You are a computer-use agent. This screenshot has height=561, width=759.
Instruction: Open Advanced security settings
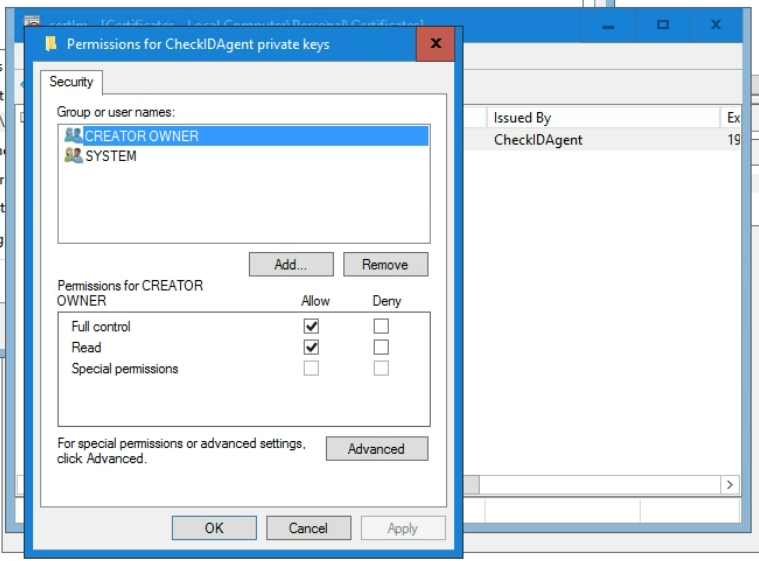(376, 449)
